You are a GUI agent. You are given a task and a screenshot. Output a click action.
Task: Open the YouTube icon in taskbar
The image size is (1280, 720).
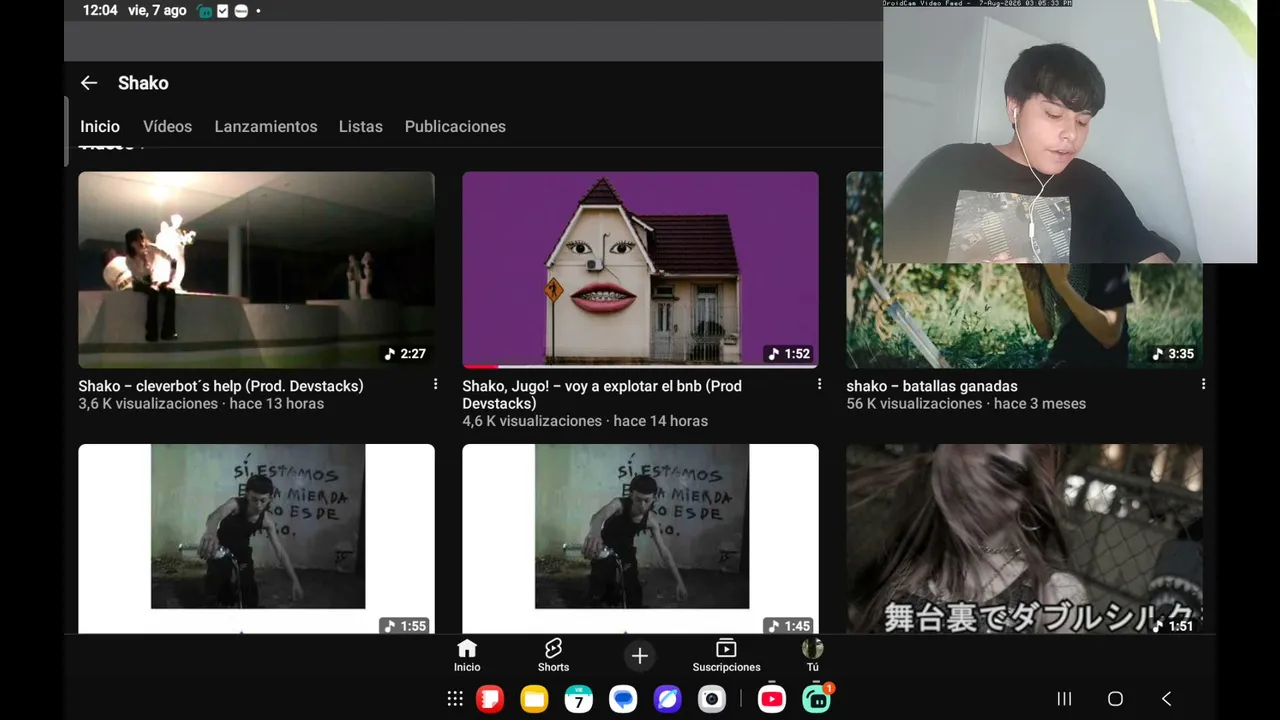772,699
